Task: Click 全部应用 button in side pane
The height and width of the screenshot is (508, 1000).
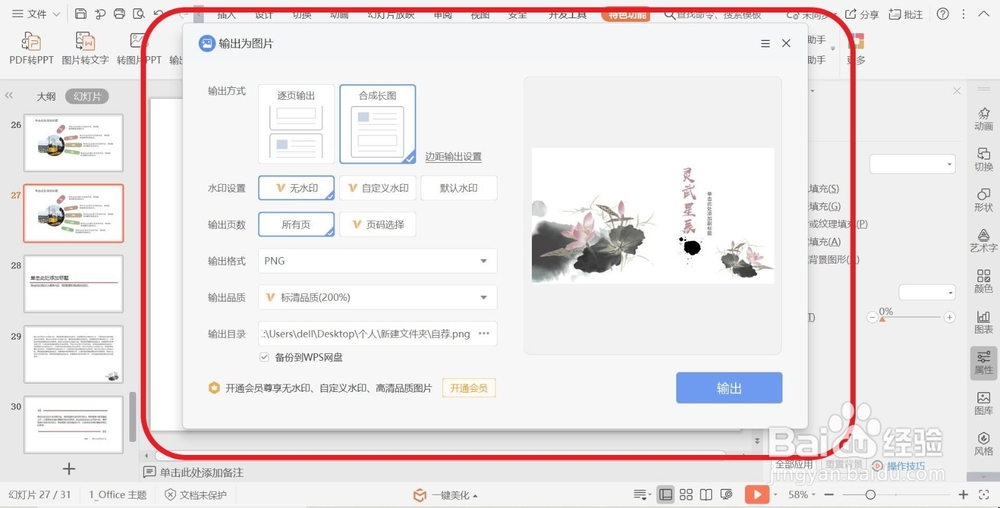Action: [794, 465]
